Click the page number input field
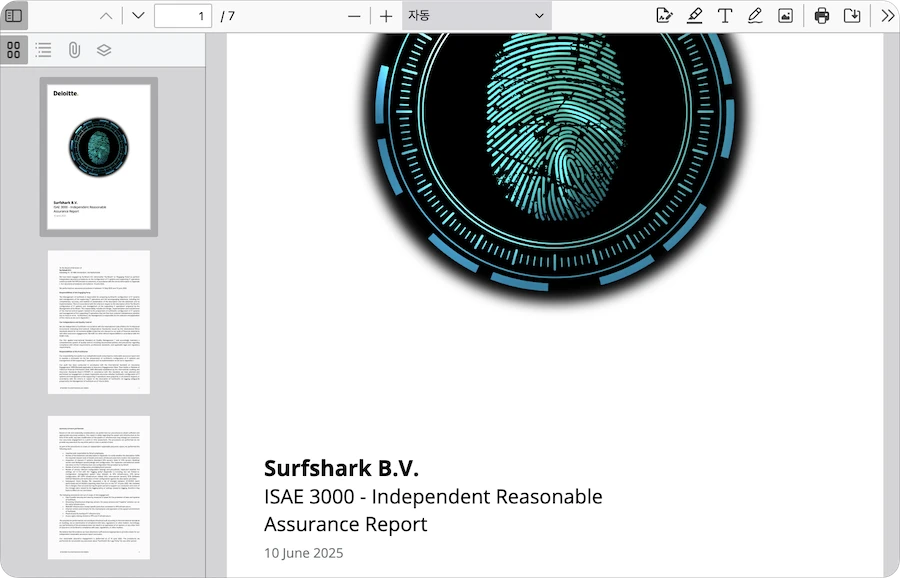 pos(183,16)
